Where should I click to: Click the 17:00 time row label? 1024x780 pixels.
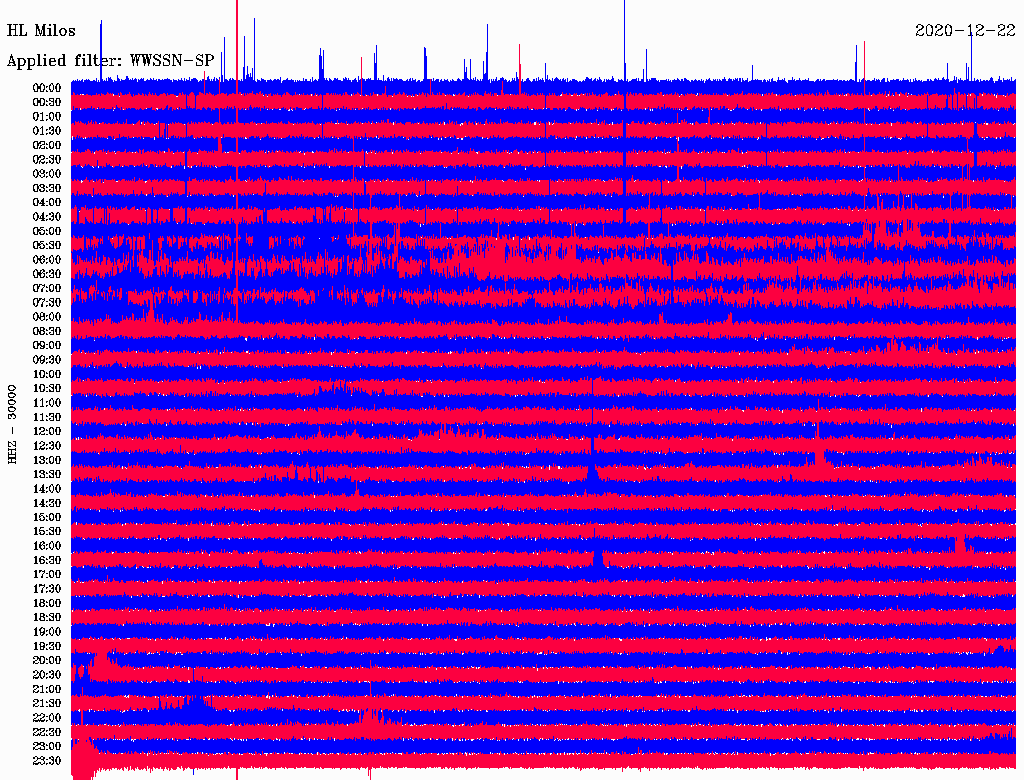pyautogui.click(x=47, y=574)
